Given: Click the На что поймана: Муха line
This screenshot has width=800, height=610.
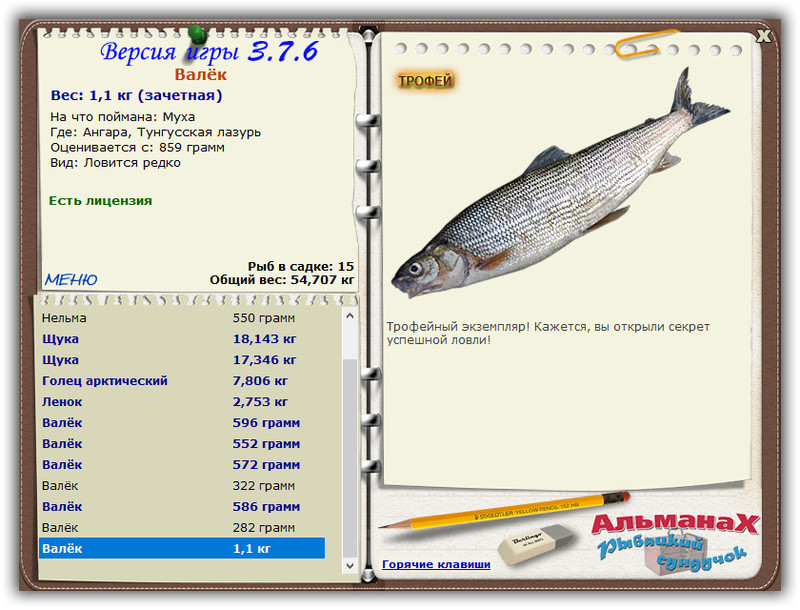Looking at the screenshot, I should tap(122, 117).
